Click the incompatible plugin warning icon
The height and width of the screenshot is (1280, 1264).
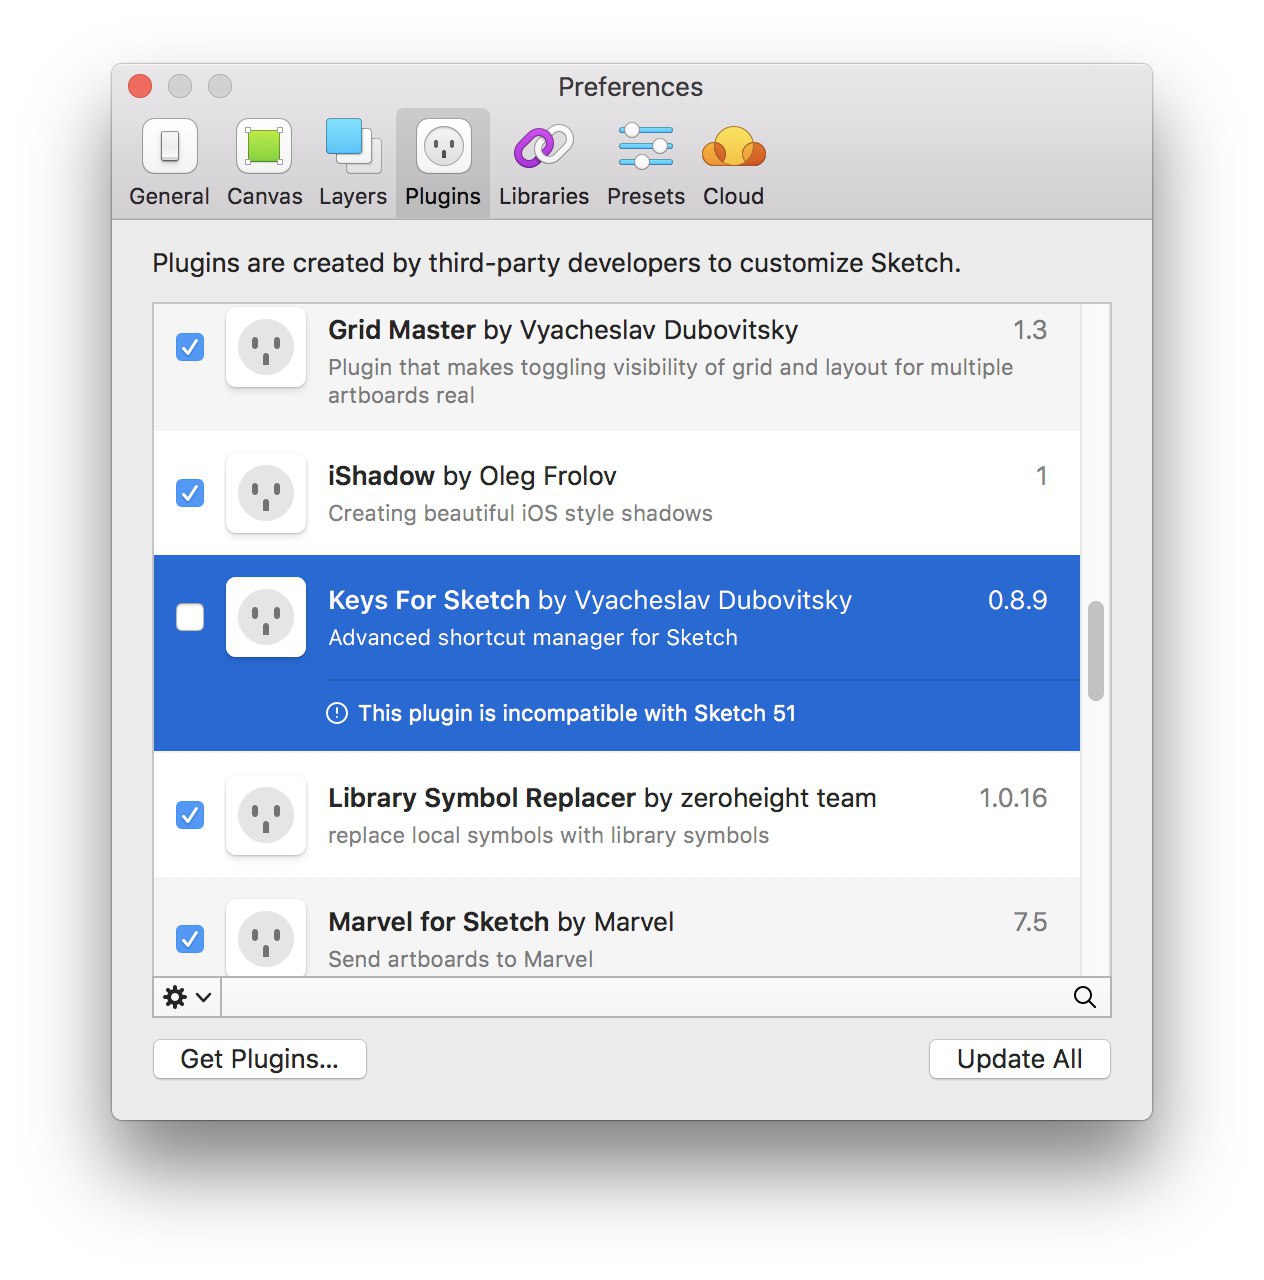337,713
